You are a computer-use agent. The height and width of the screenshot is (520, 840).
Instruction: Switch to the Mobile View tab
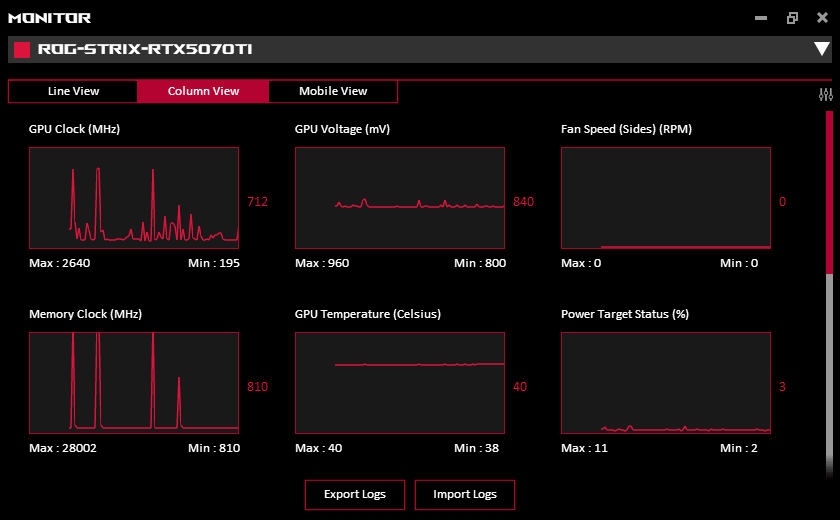333,91
